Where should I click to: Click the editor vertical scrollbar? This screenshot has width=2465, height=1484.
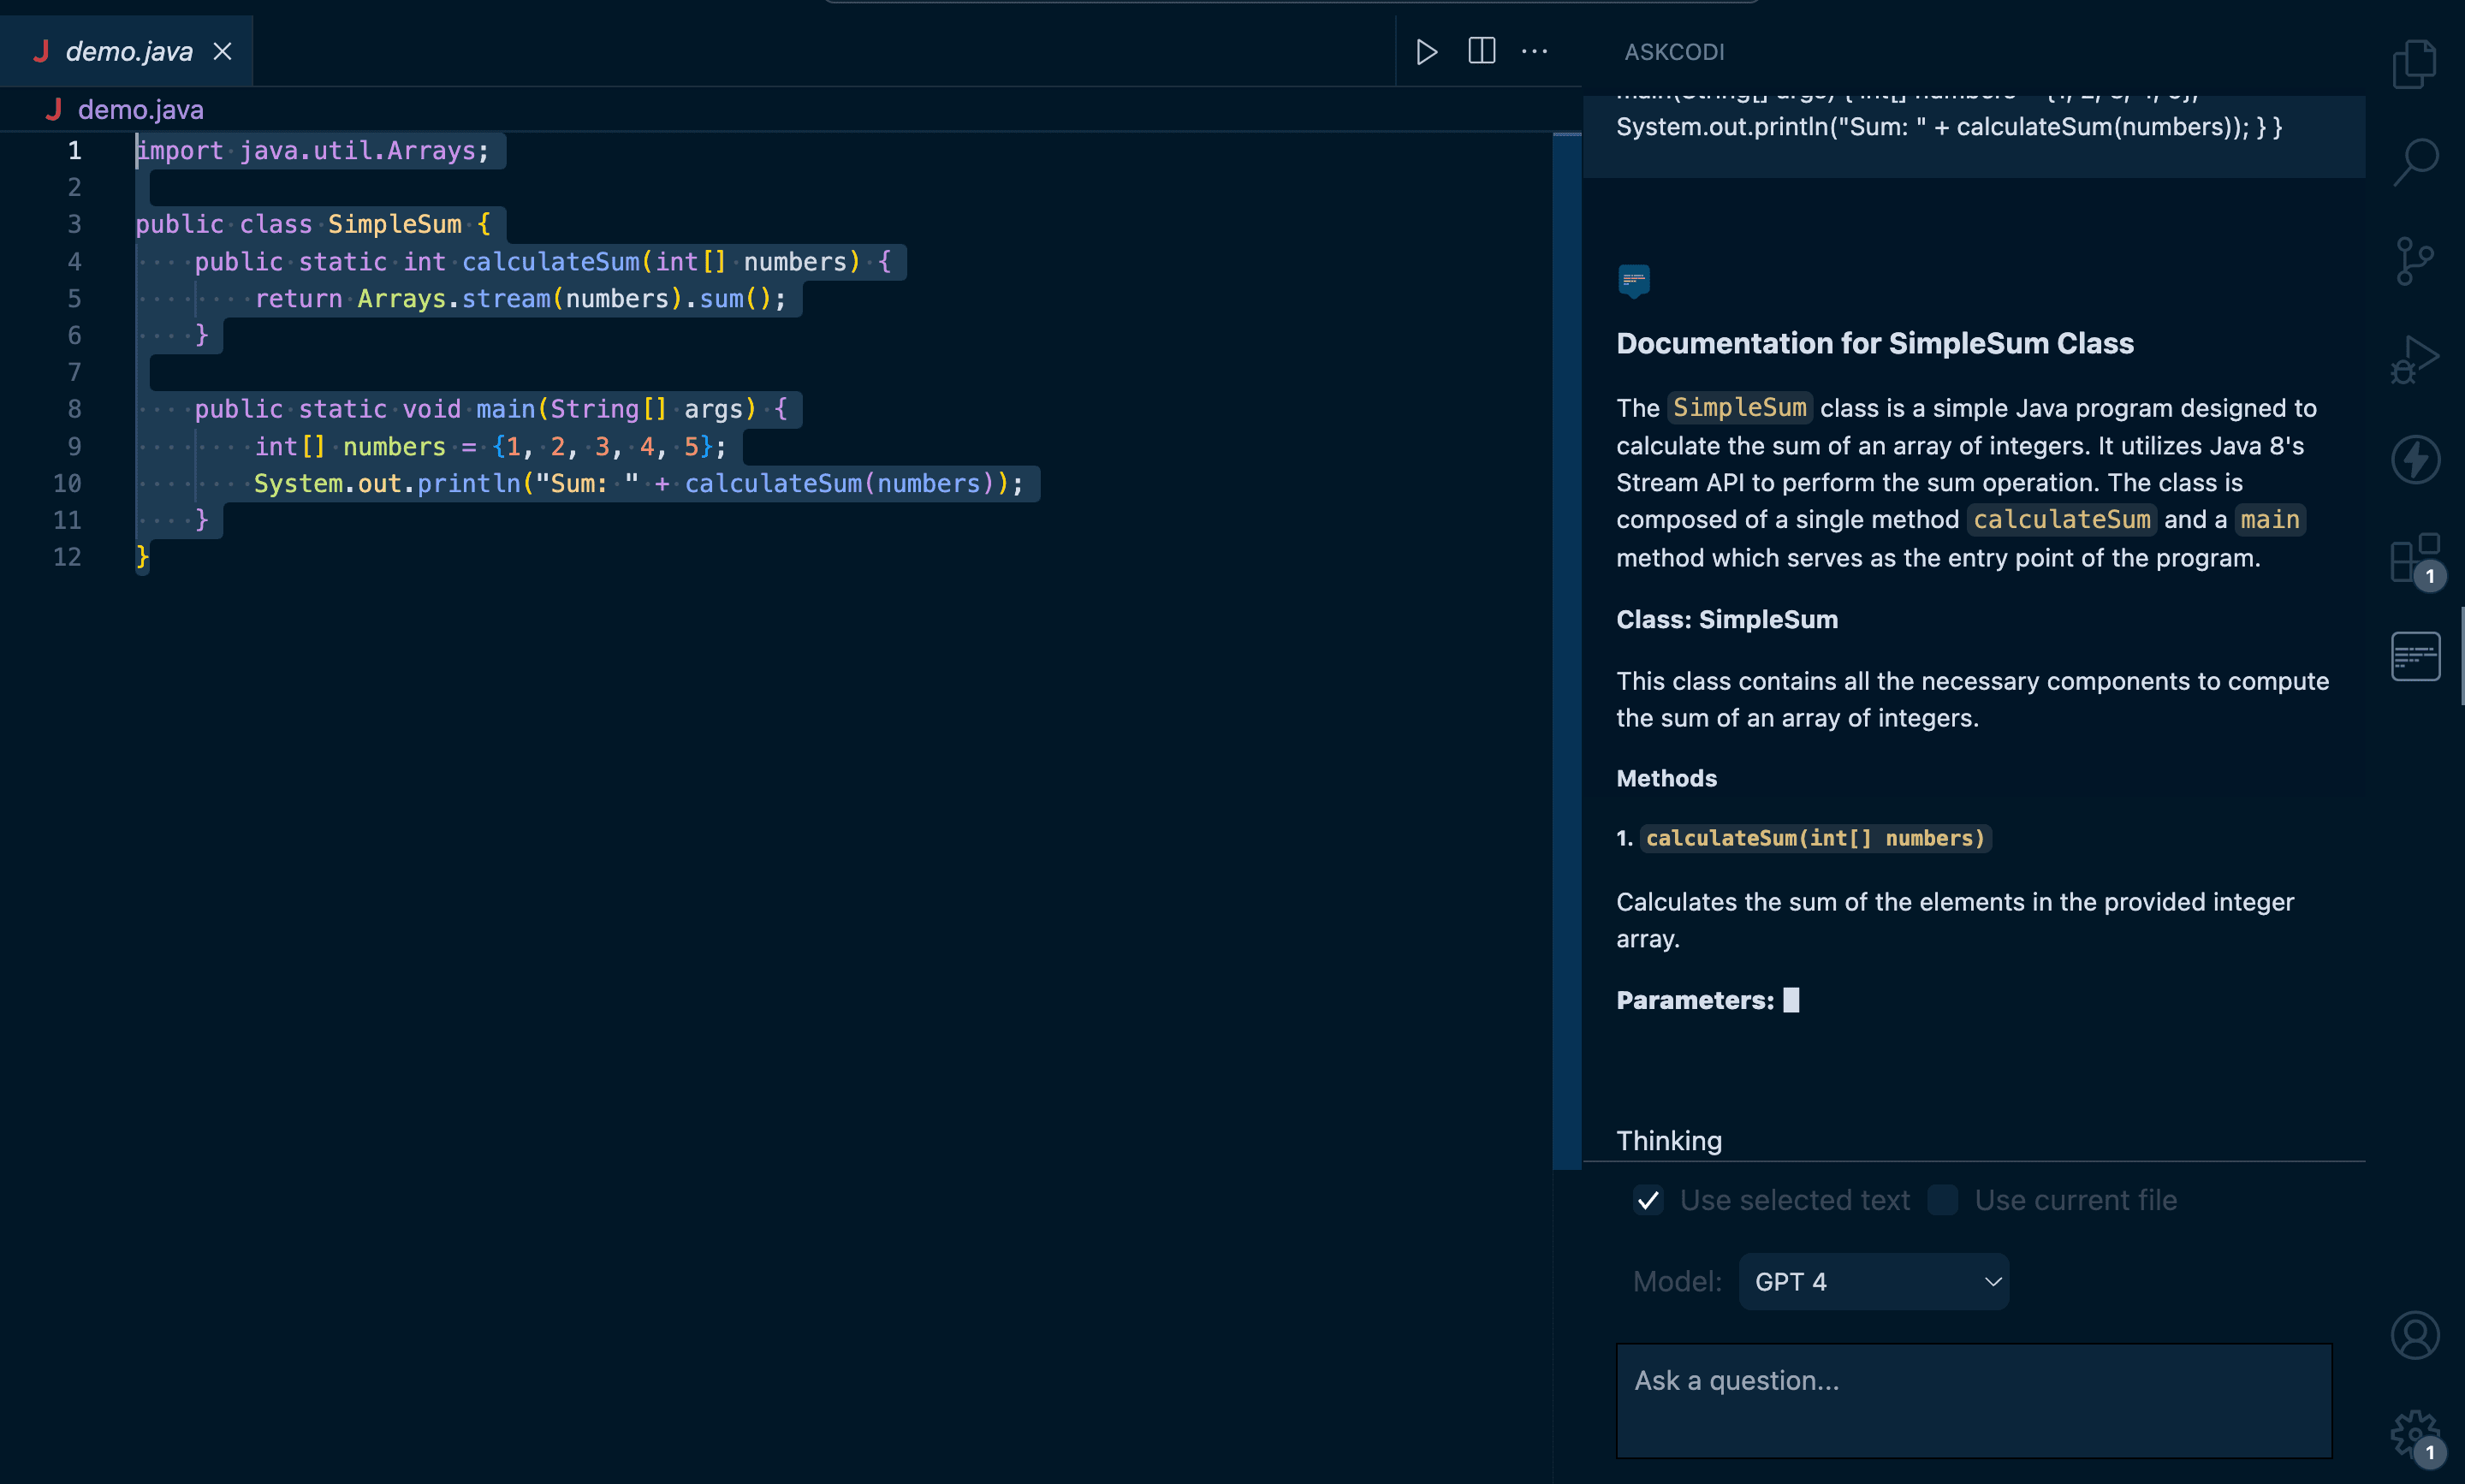[x=1566, y=650]
